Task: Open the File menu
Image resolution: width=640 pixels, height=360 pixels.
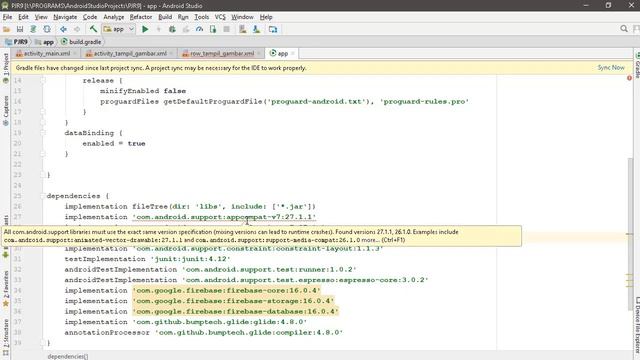Action: tap(7, 17)
